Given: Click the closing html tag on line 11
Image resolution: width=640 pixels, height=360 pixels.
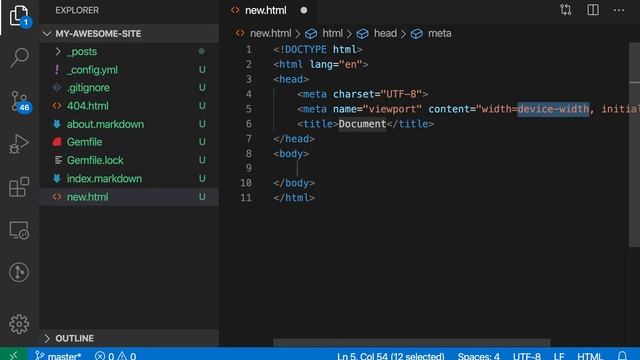Looking at the screenshot, I should pos(294,198).
